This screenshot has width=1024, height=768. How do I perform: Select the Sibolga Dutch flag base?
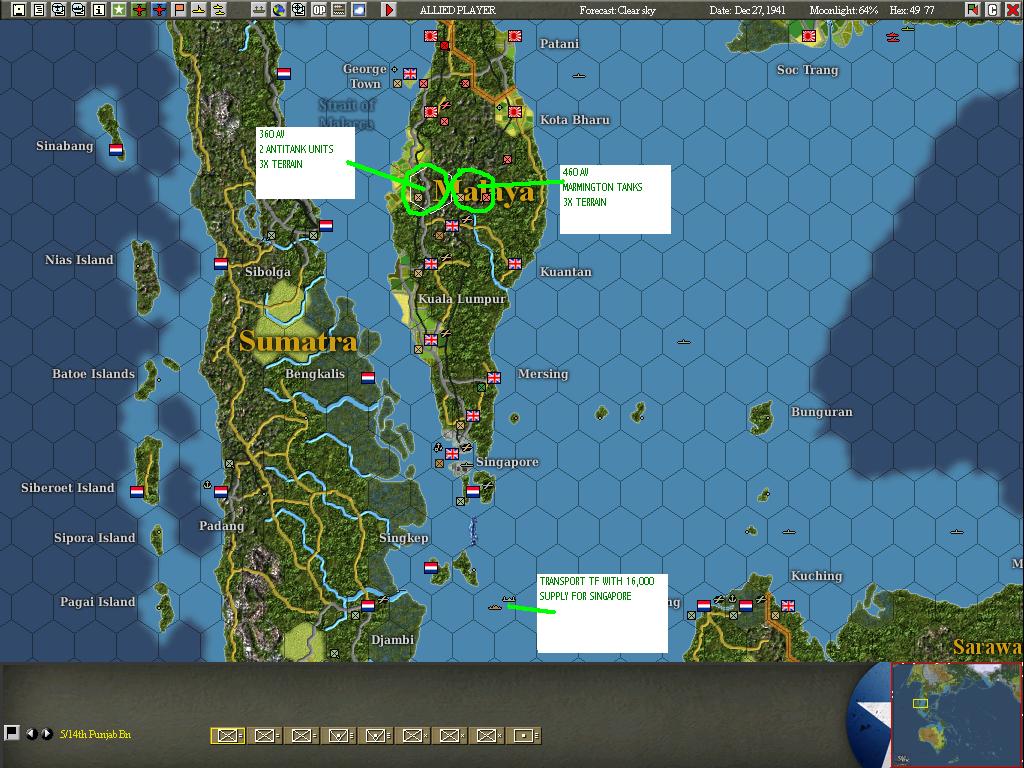(221, 264)
